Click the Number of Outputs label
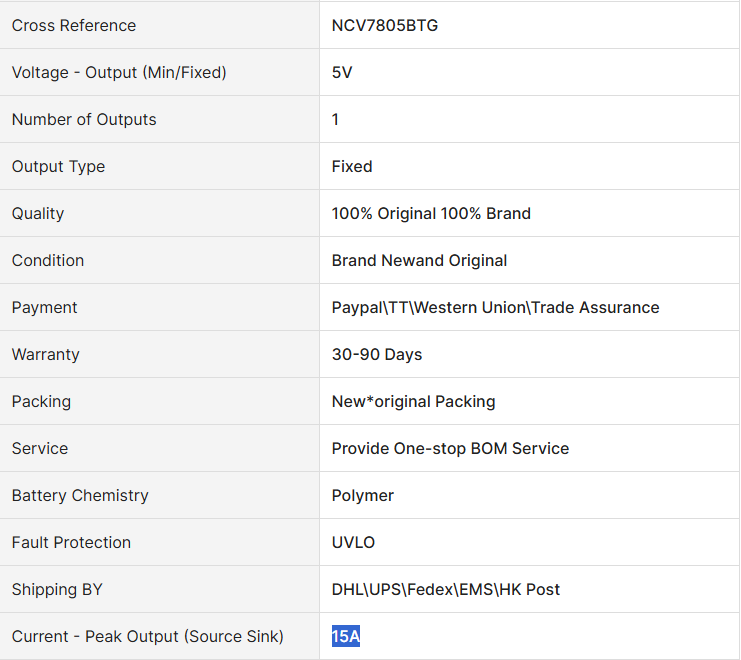This screenshot has width=741, height=660. [x=84, y=120]
